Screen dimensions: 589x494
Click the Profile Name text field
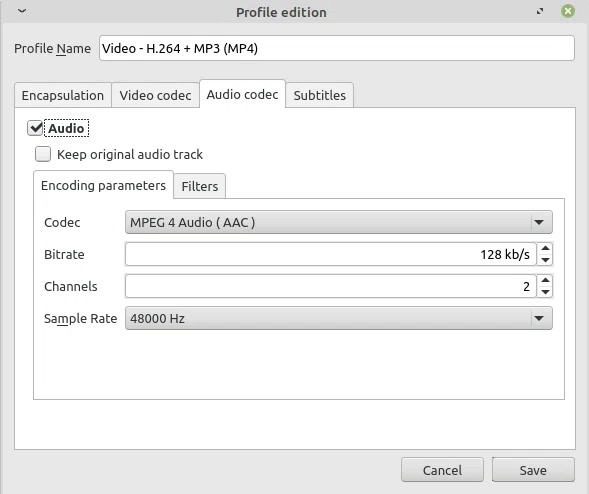click(x=337, y=48)
